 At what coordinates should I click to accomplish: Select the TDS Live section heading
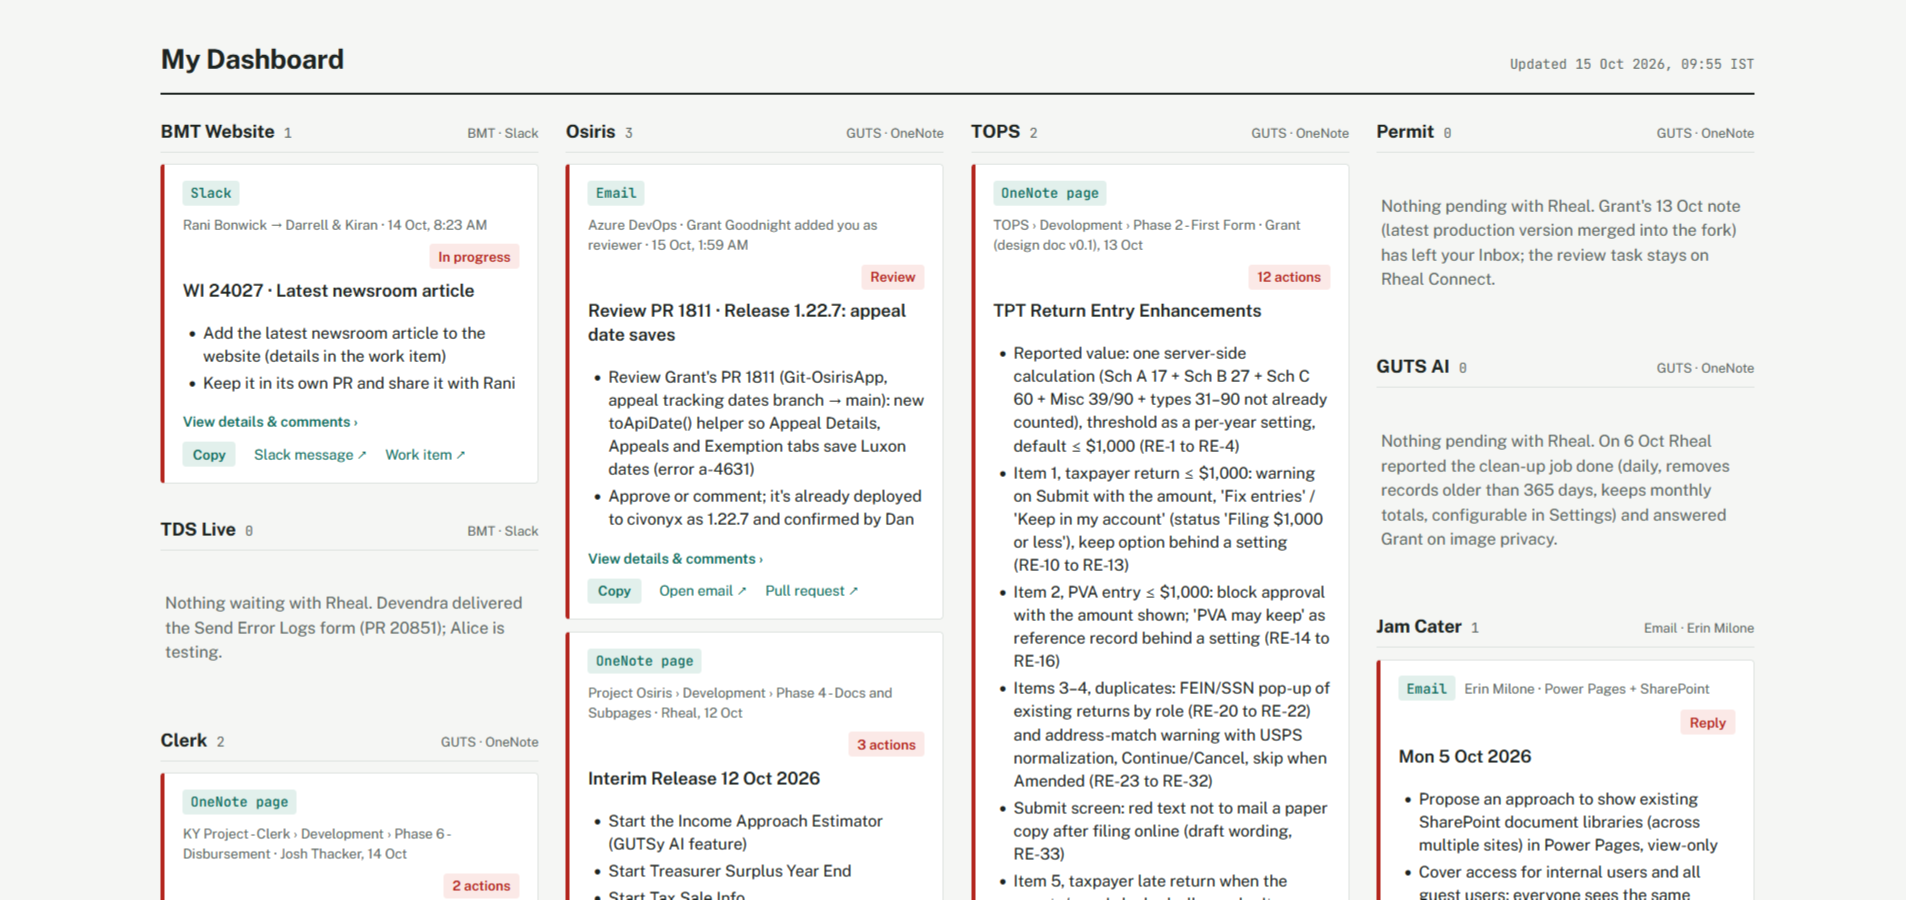pos(198,530)
